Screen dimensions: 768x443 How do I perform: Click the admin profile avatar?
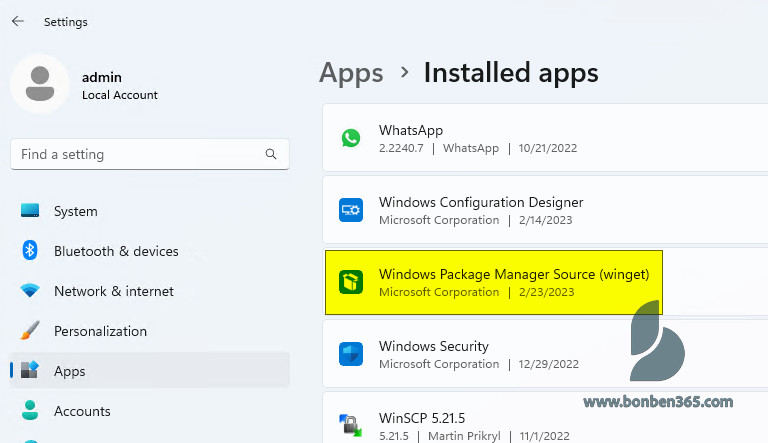click(x=40, y=84)
